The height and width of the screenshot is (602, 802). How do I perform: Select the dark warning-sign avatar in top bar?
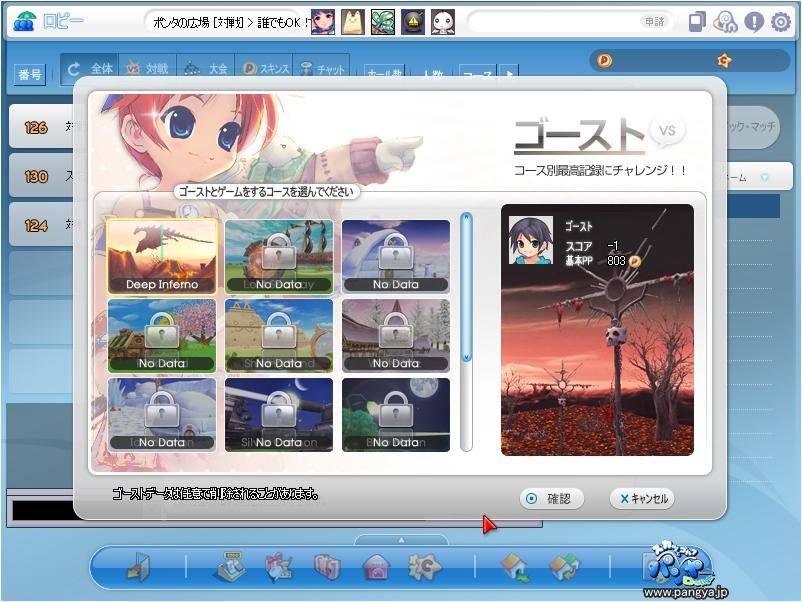[x=413, y=22]
